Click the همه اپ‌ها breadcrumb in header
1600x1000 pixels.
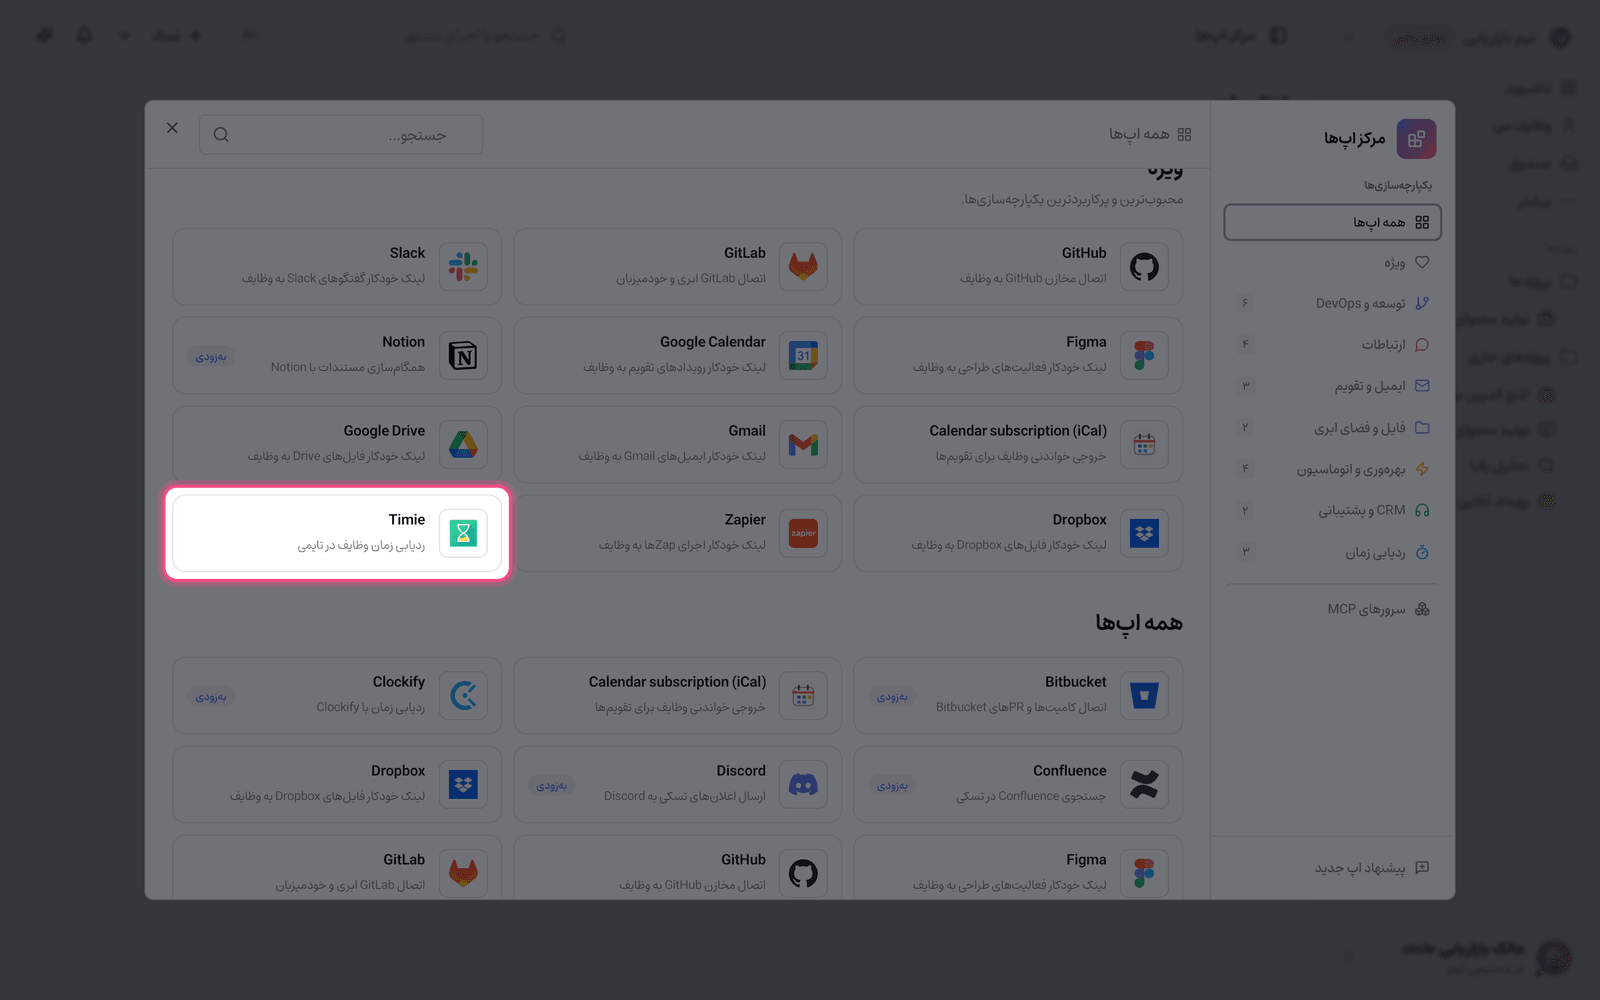click(1149, 134)
